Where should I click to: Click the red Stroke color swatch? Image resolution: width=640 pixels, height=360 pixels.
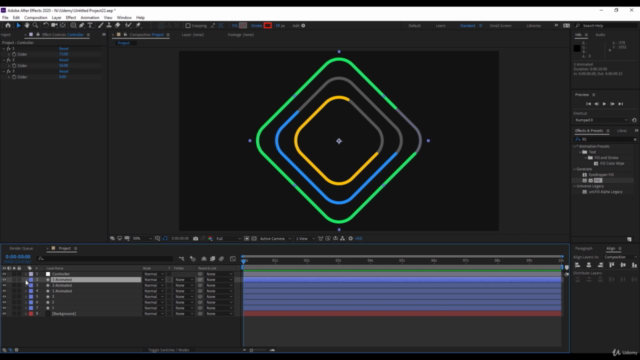pos(267,25)
